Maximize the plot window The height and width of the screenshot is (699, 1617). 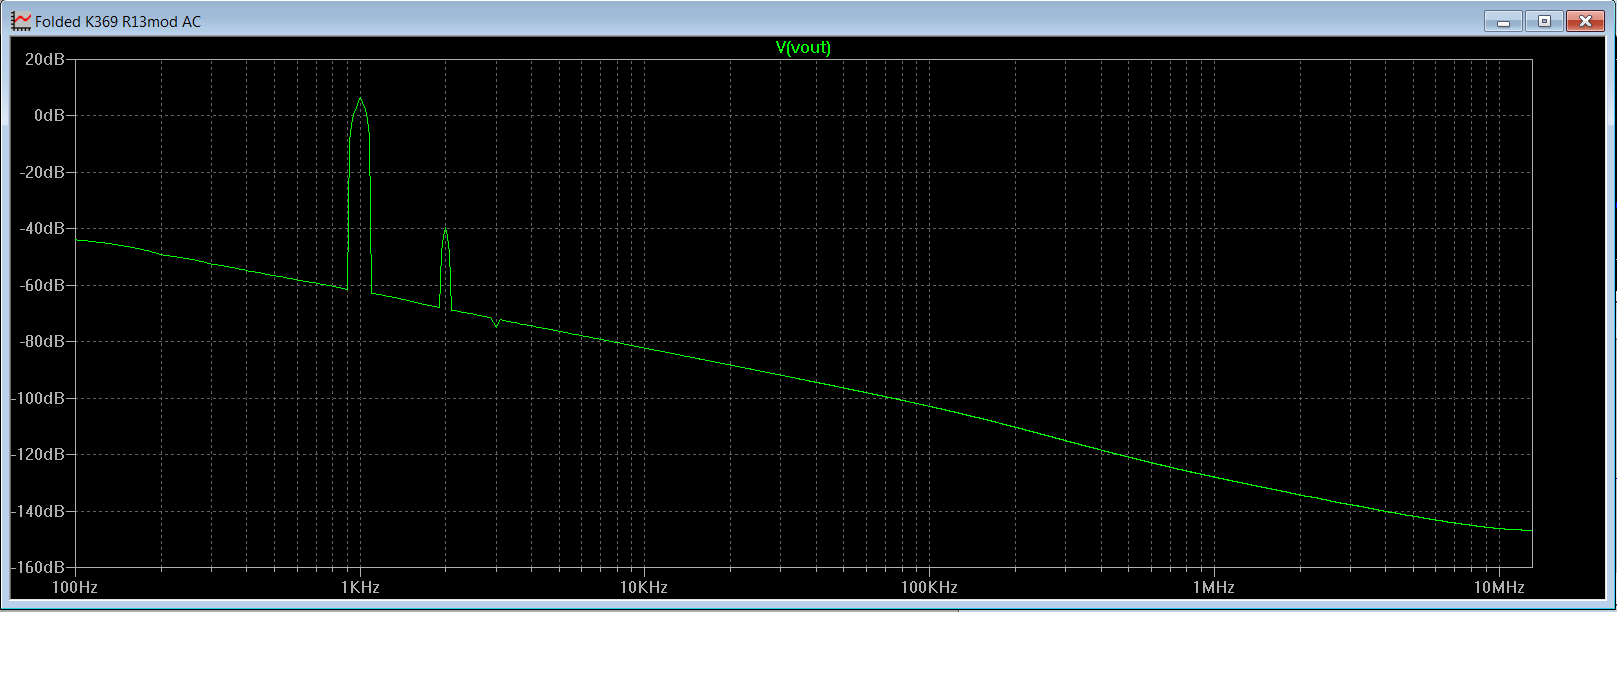click(1544, 21)
